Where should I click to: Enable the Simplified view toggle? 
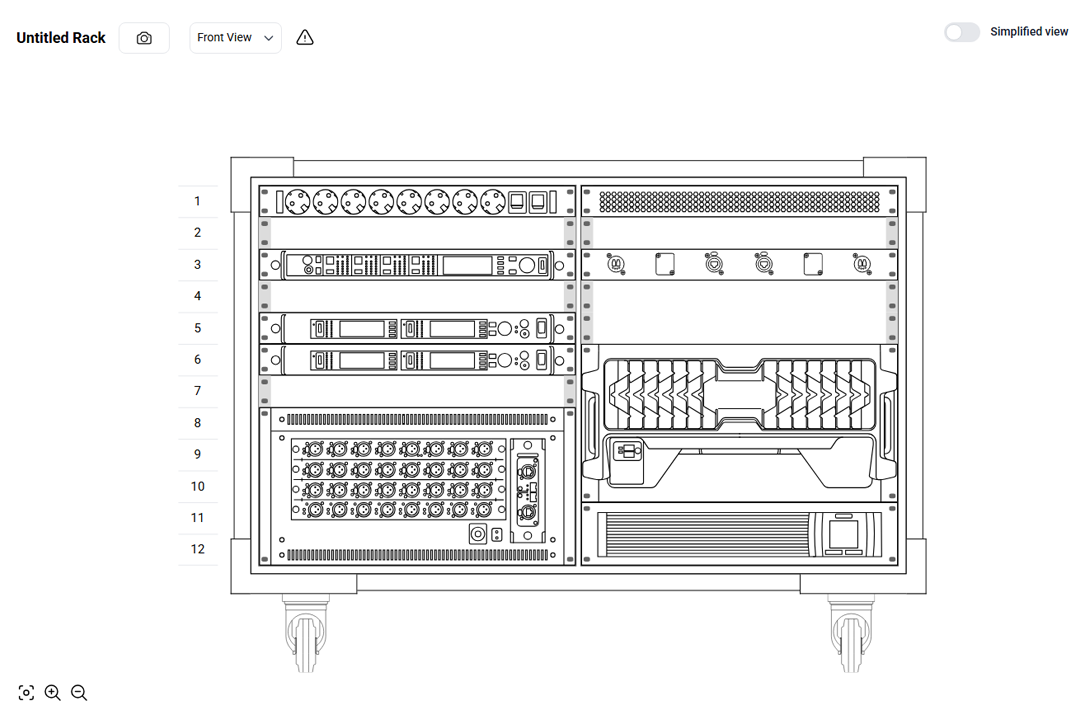(x=962, y=32)
